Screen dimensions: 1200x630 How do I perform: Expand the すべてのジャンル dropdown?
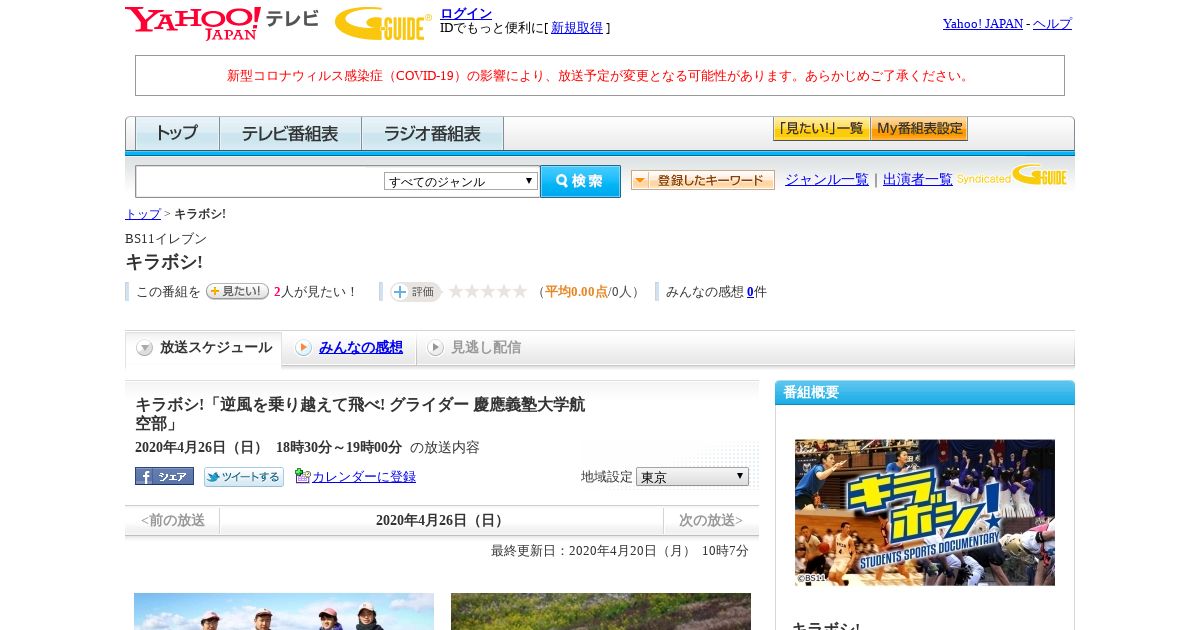pos(461,181)
